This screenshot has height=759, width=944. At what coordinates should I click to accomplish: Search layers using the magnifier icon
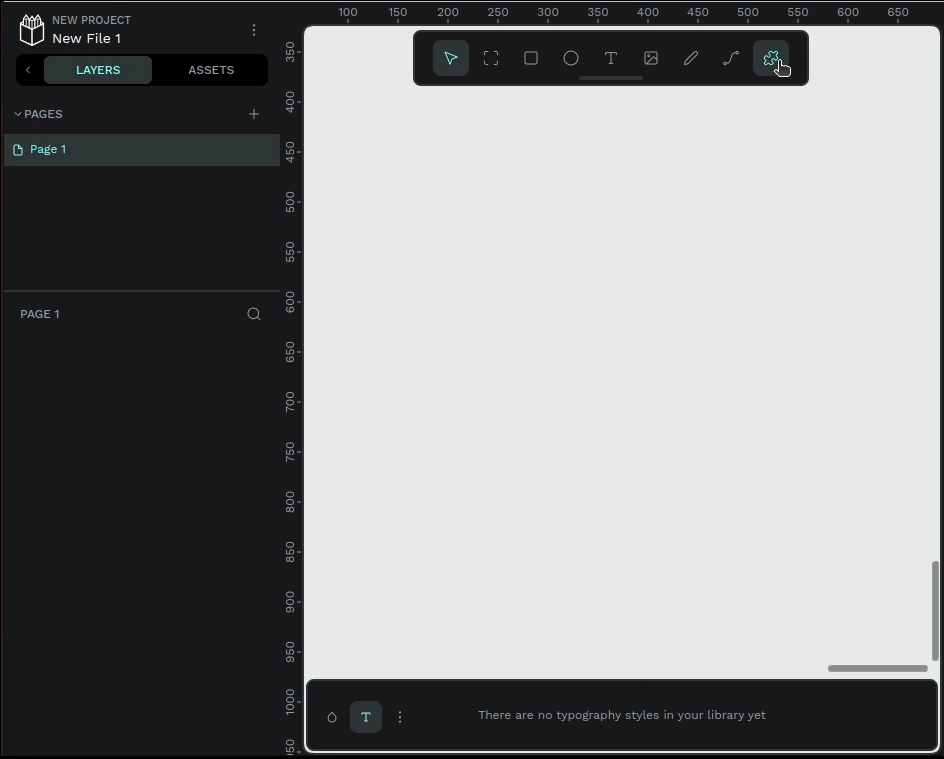coord(254,314)
